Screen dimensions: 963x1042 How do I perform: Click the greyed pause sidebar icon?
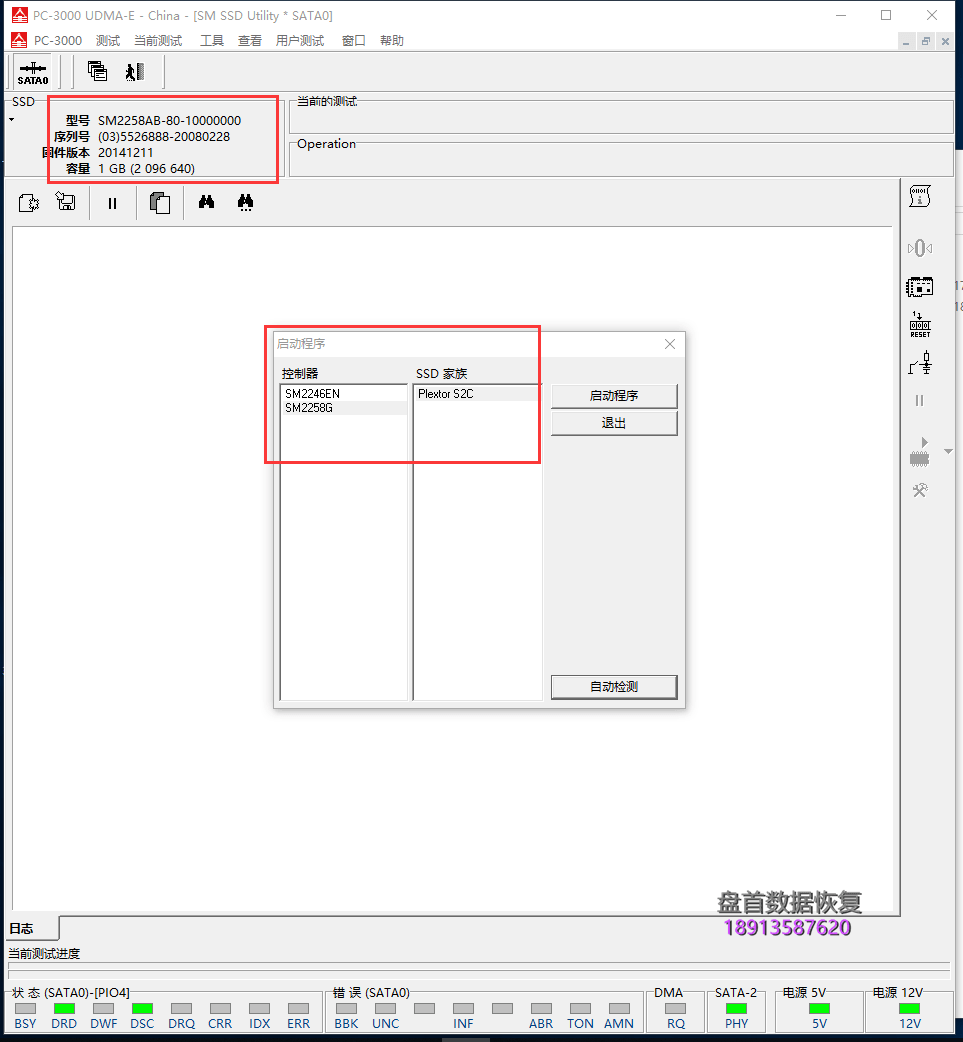click(920, 401)
